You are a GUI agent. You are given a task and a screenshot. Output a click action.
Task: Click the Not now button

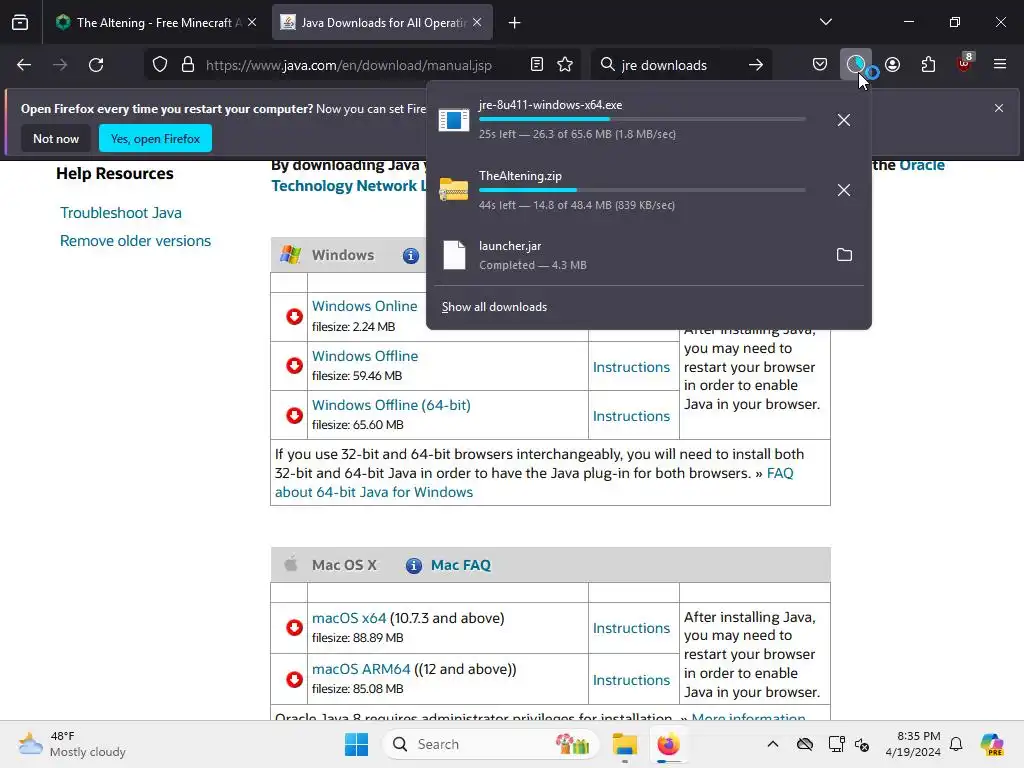(x=56, y=139)
